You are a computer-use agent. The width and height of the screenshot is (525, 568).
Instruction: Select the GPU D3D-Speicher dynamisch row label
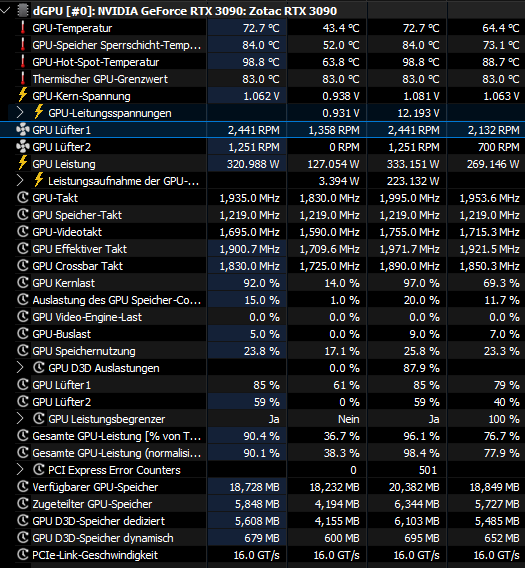point(103,538)
